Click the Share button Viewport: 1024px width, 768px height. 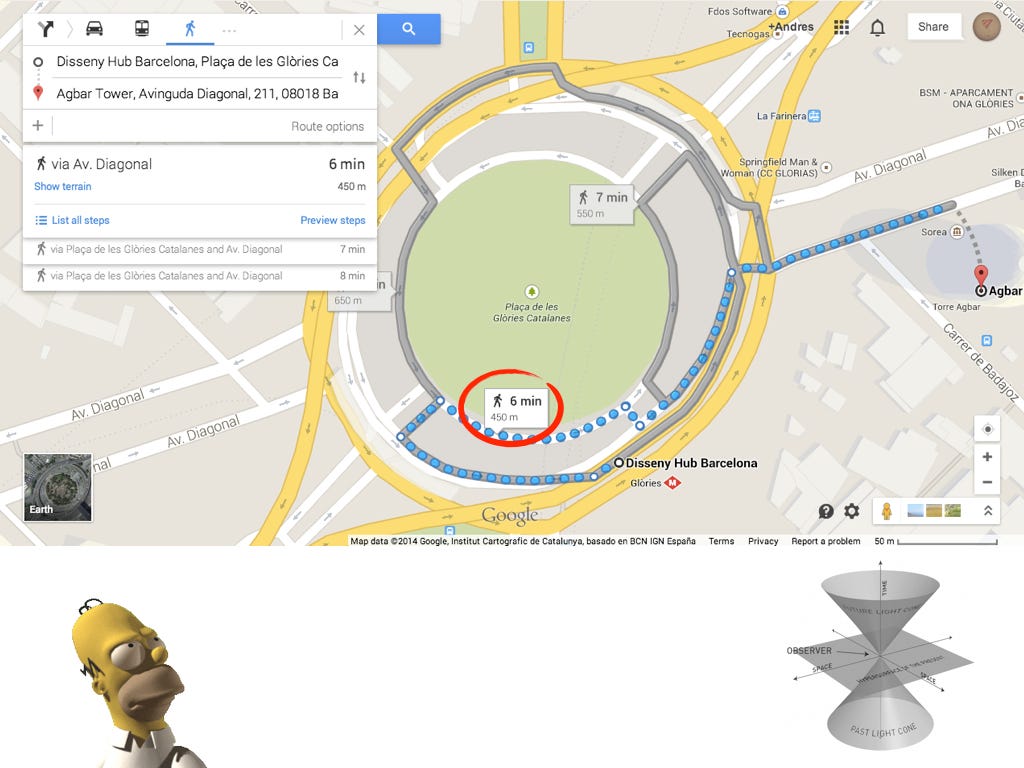click(x=933, y=27)
